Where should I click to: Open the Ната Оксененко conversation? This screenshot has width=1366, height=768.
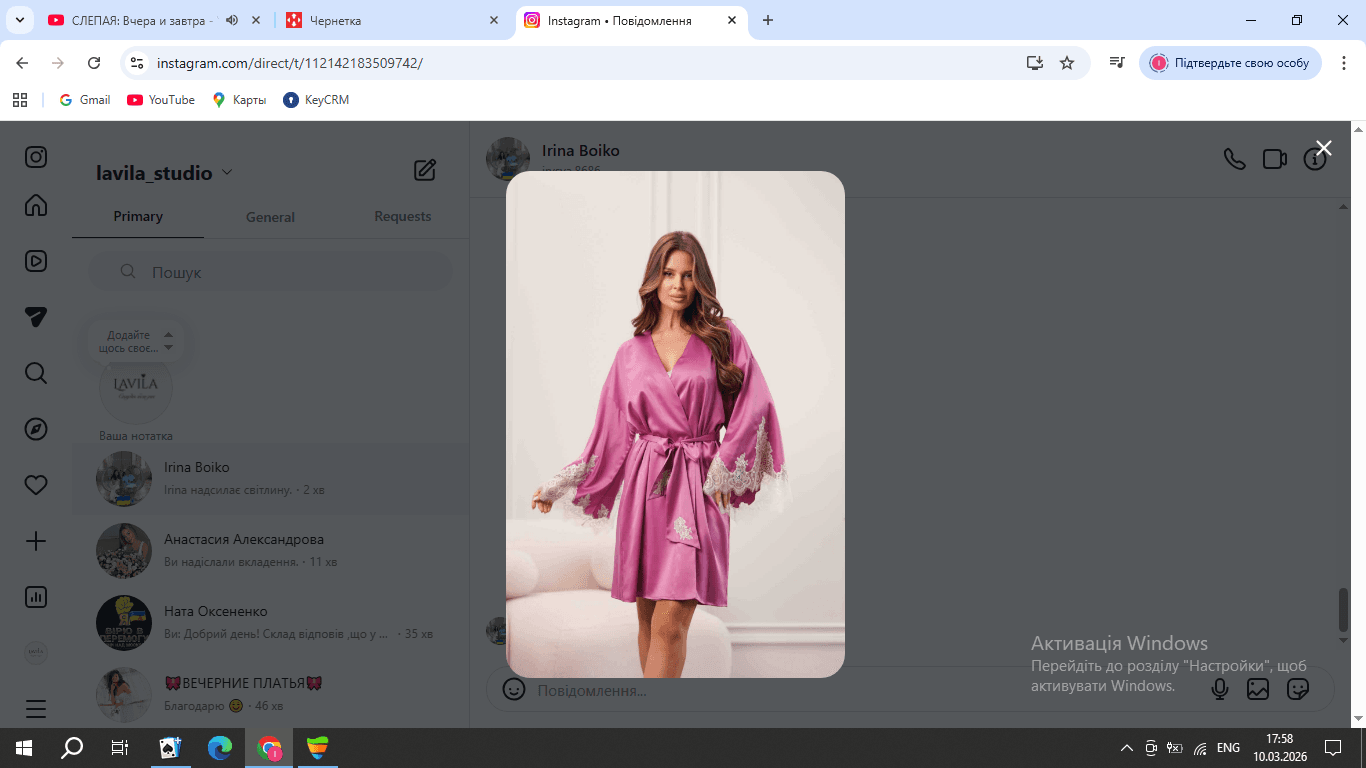point(271,622)
